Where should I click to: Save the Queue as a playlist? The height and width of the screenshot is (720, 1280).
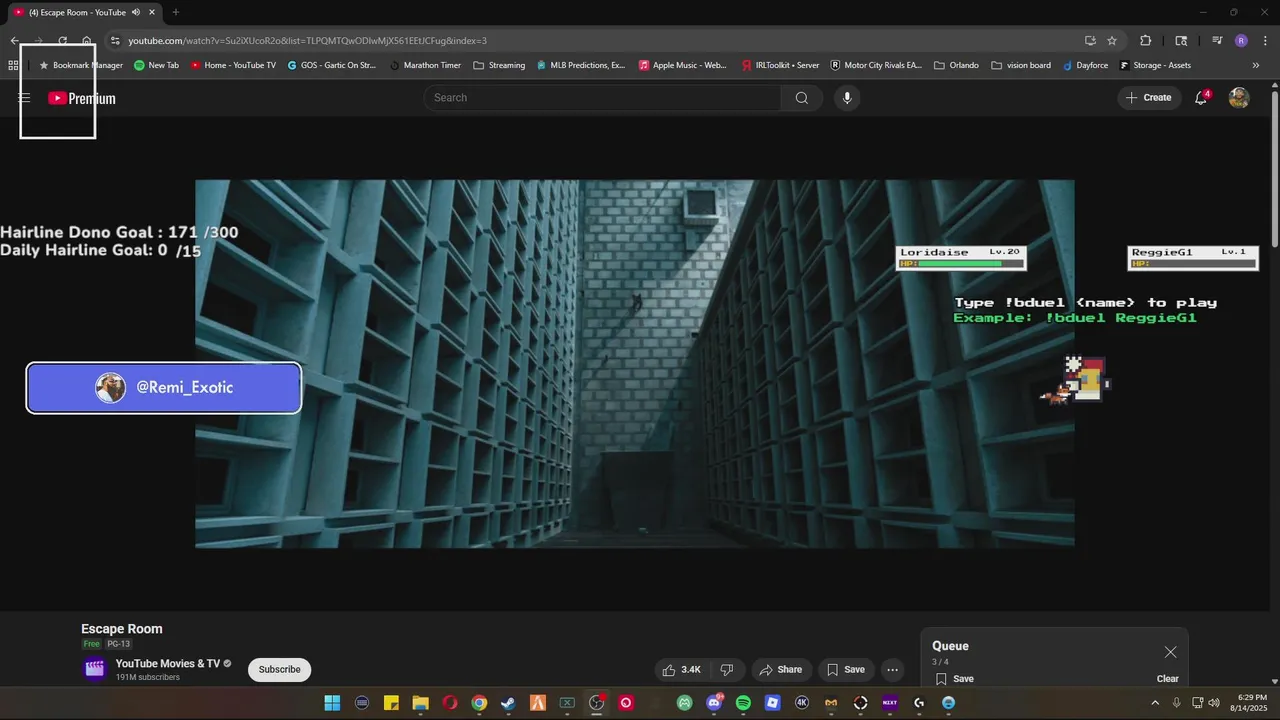point(954,679)
